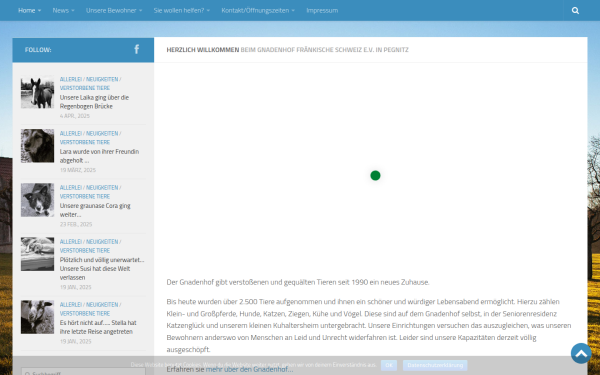This screenshot has height=375, width=600.
Task: Expand the Sie wollen helfen? dropdown arrow
Action: point(208,11)
